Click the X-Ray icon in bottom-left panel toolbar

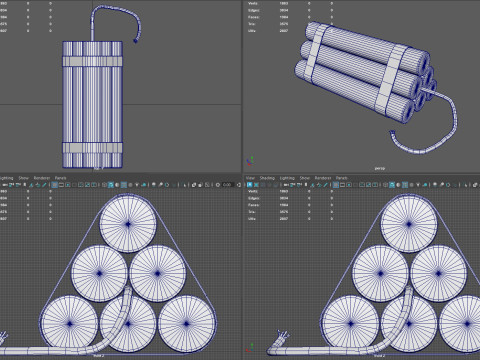pyautogui.click(x=194, y=185)
